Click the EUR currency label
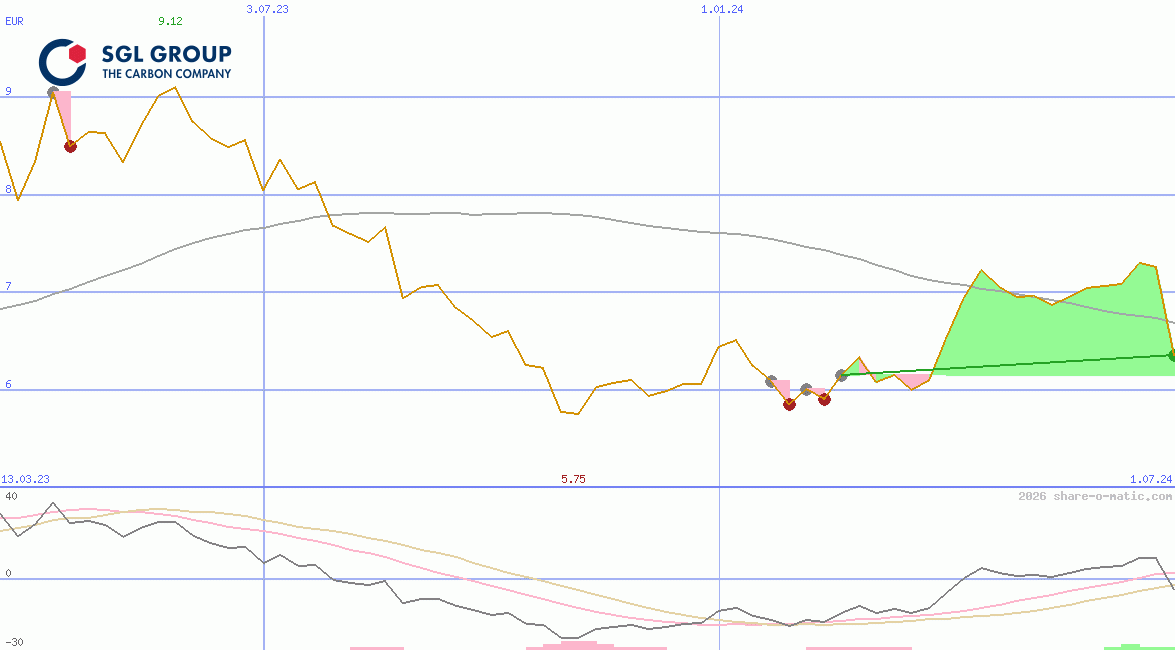The width and height of the screenshot is (1175, 650). click(x=14, y=20)
